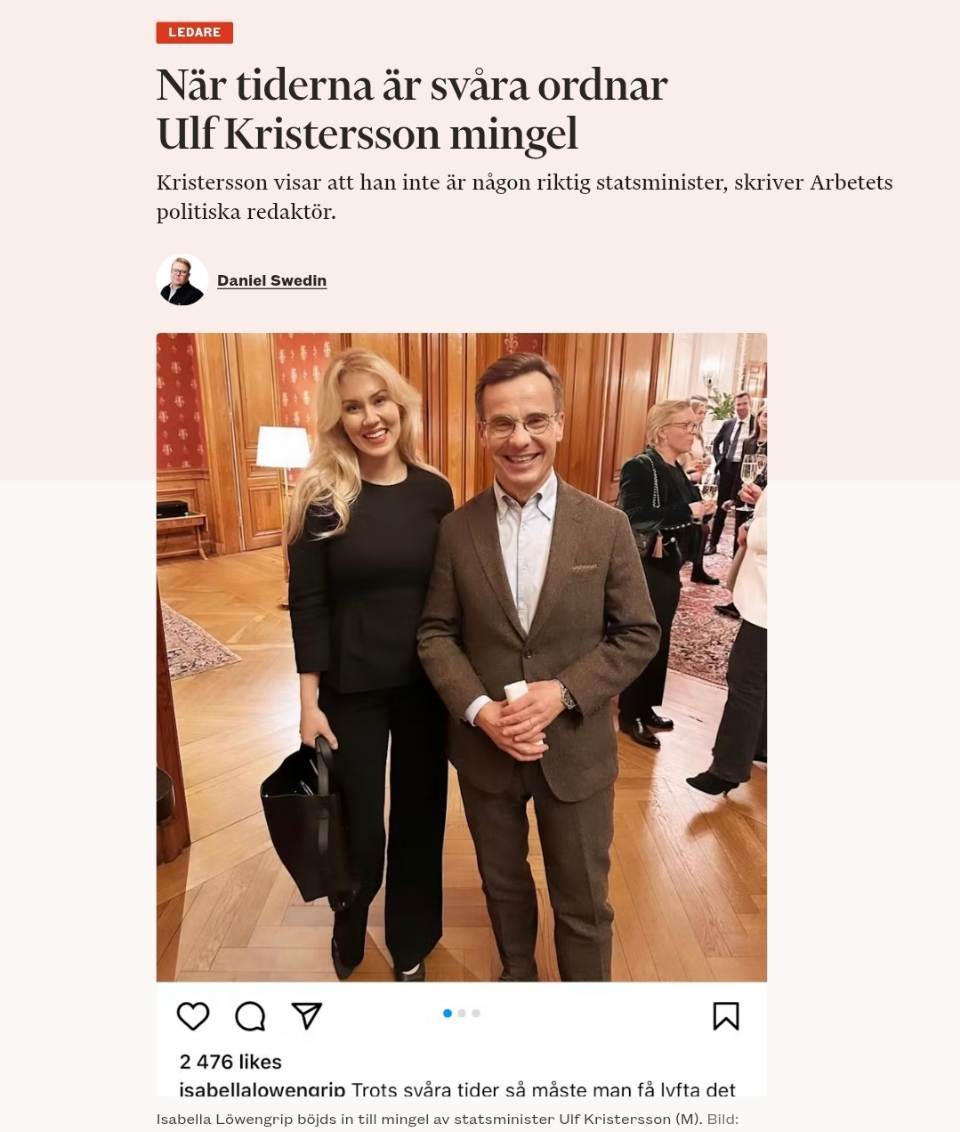This screenshot has width=960, height=1132.
Task: Click the image caption mentioning Isabella Löwengrip
Action: coord(429,1119)
